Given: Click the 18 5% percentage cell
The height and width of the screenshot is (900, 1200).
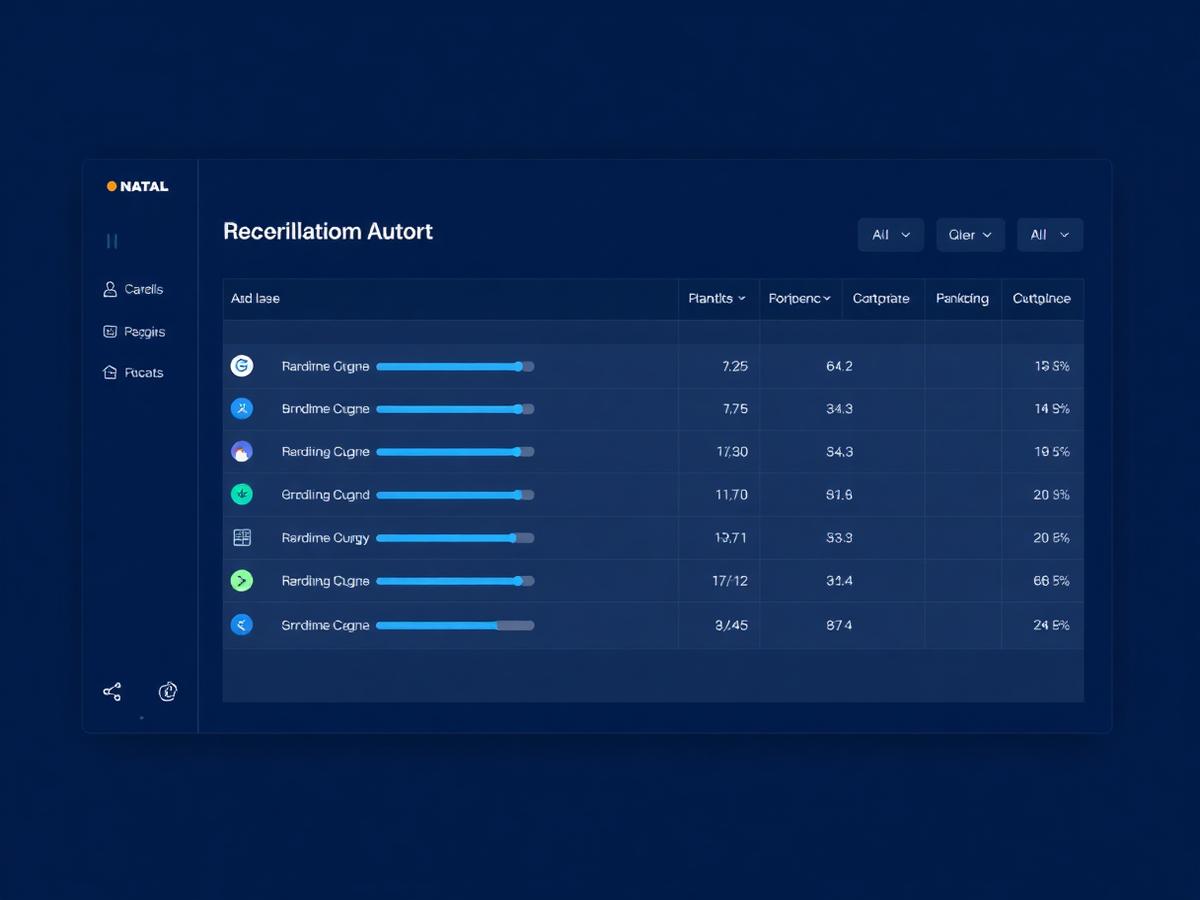Looking at the screenshot, I should coord(1052,366).
